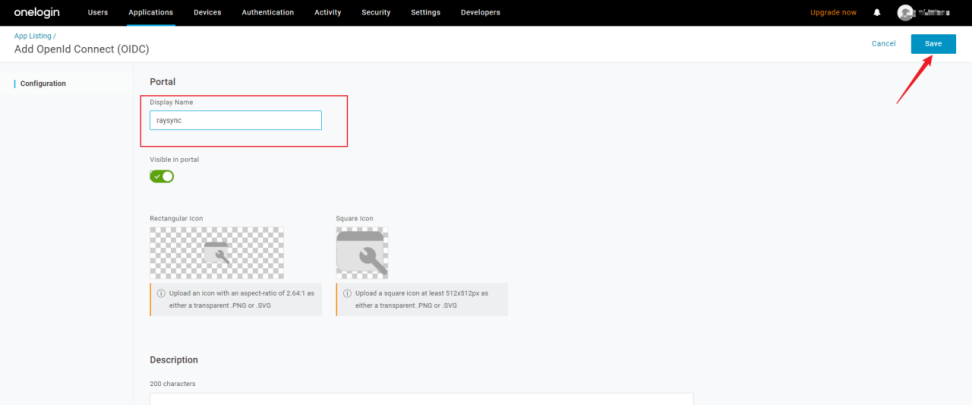This screenshot has height=405, width=972.
Task: Click info icon in rectangular icon hint
Action: [161, 293]
